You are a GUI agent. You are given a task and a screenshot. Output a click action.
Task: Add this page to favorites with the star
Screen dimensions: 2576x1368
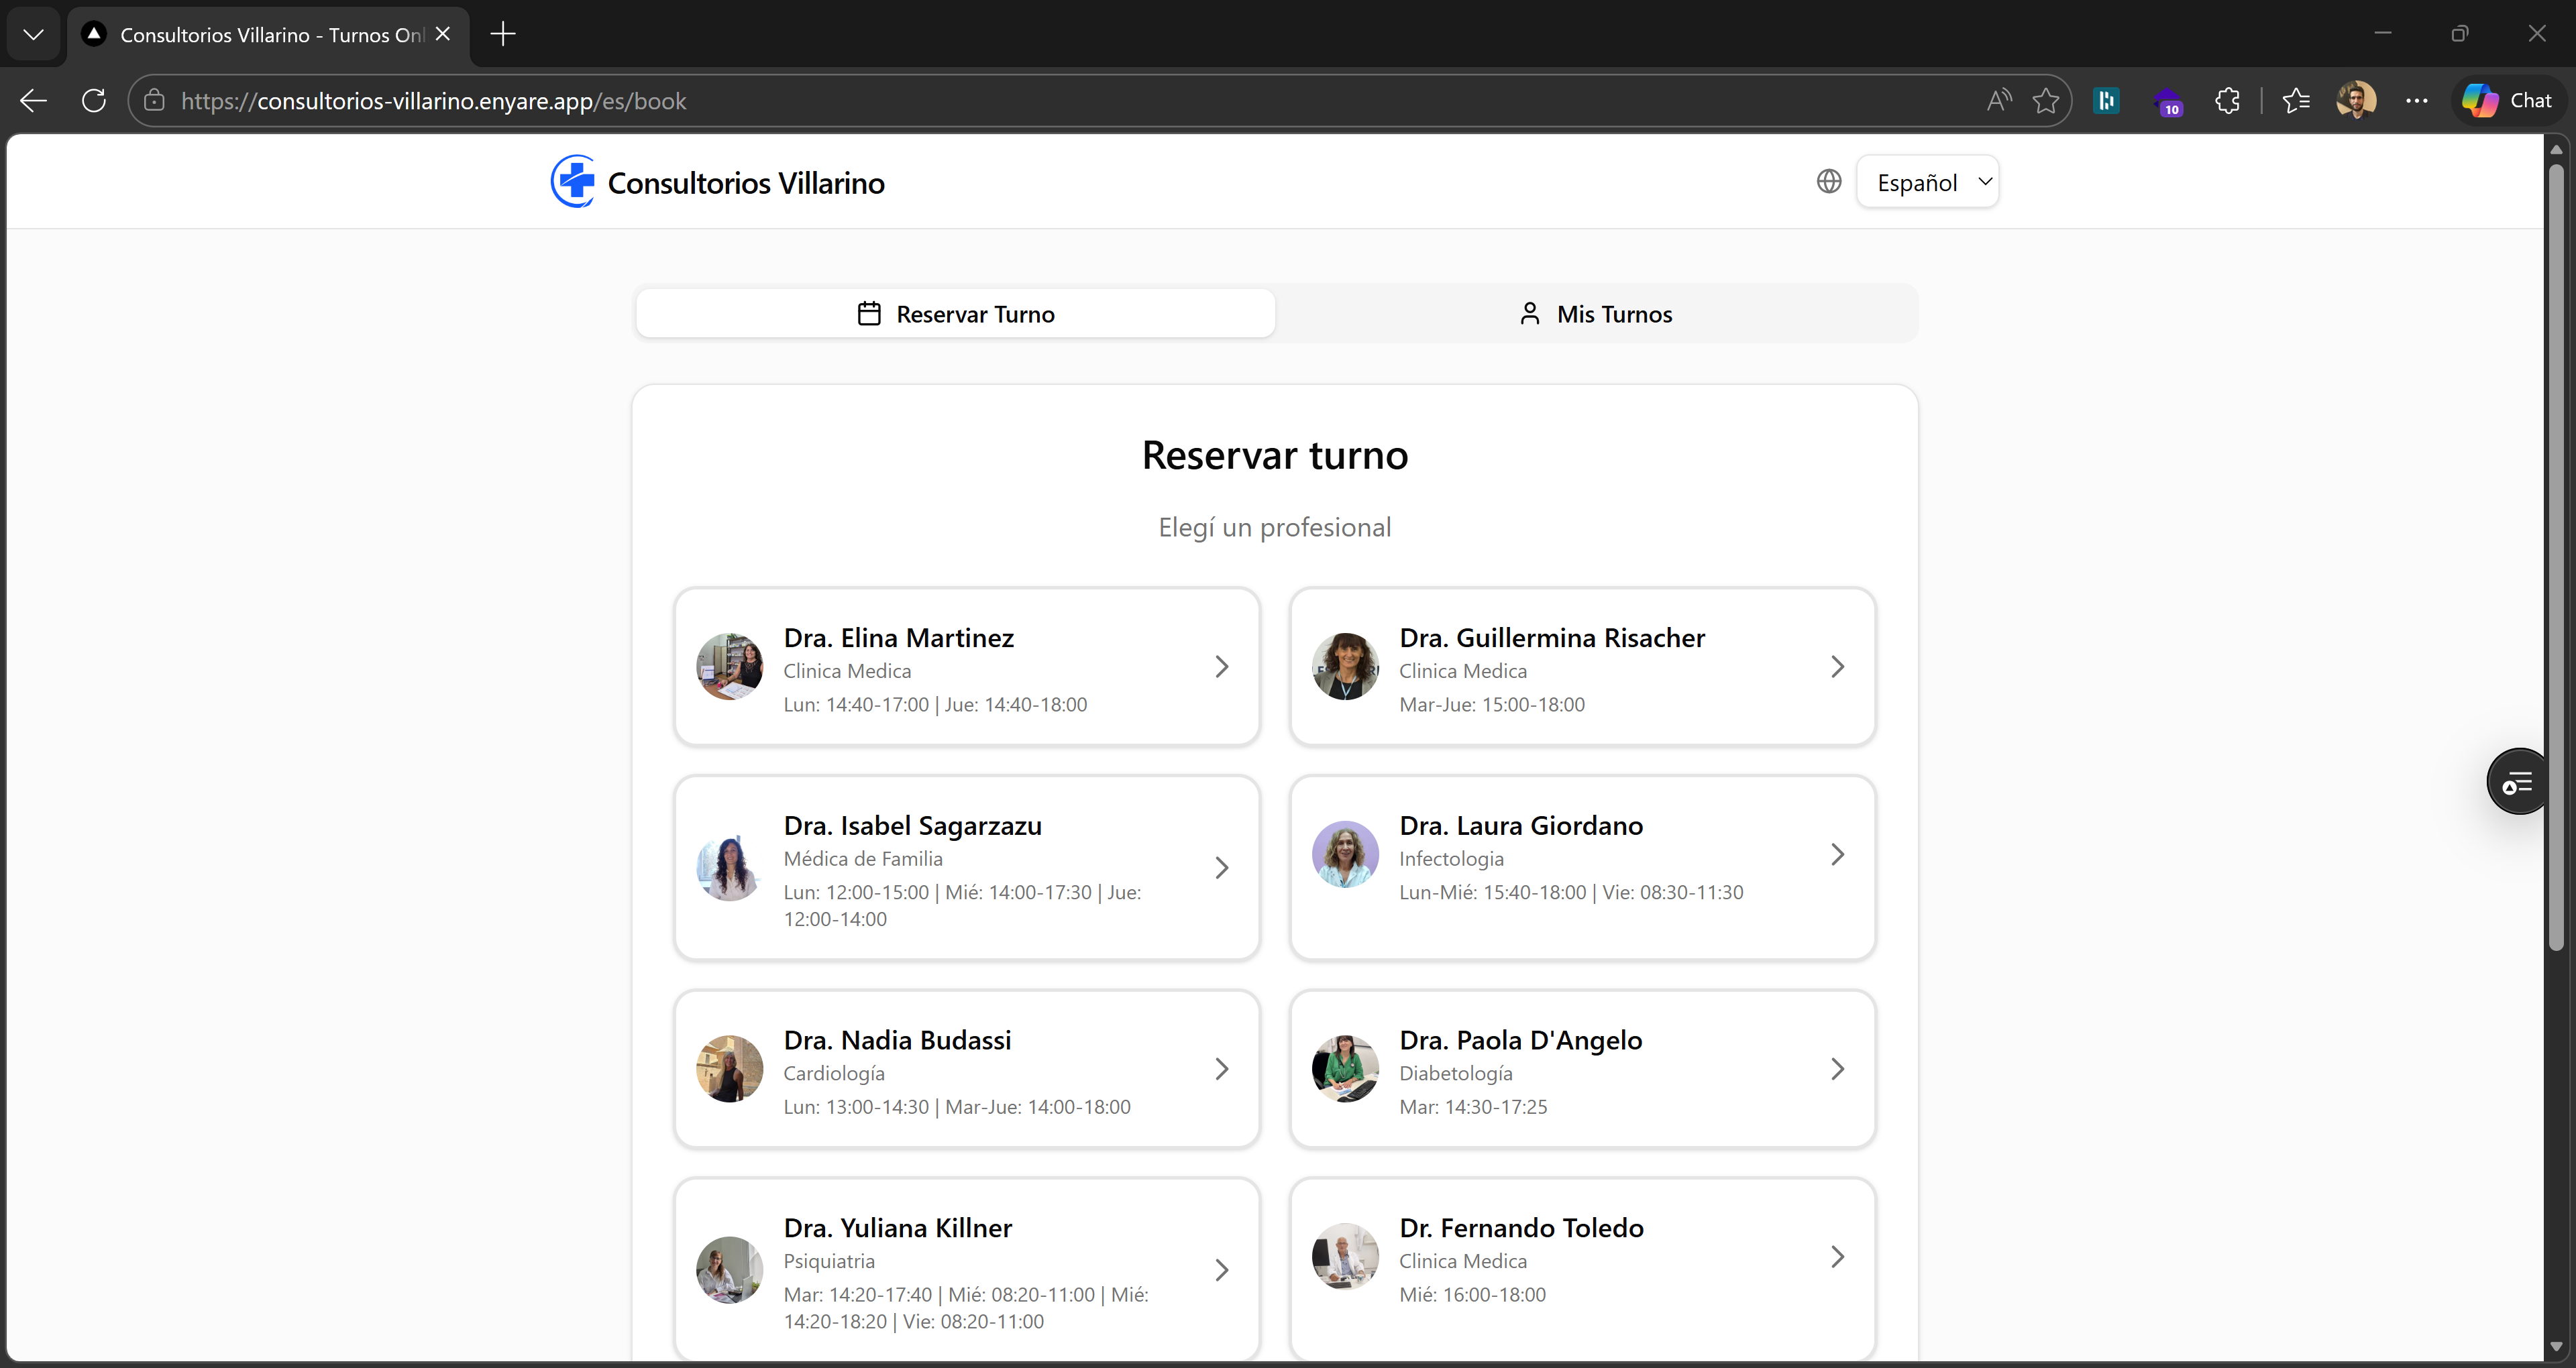point(2045,100)
